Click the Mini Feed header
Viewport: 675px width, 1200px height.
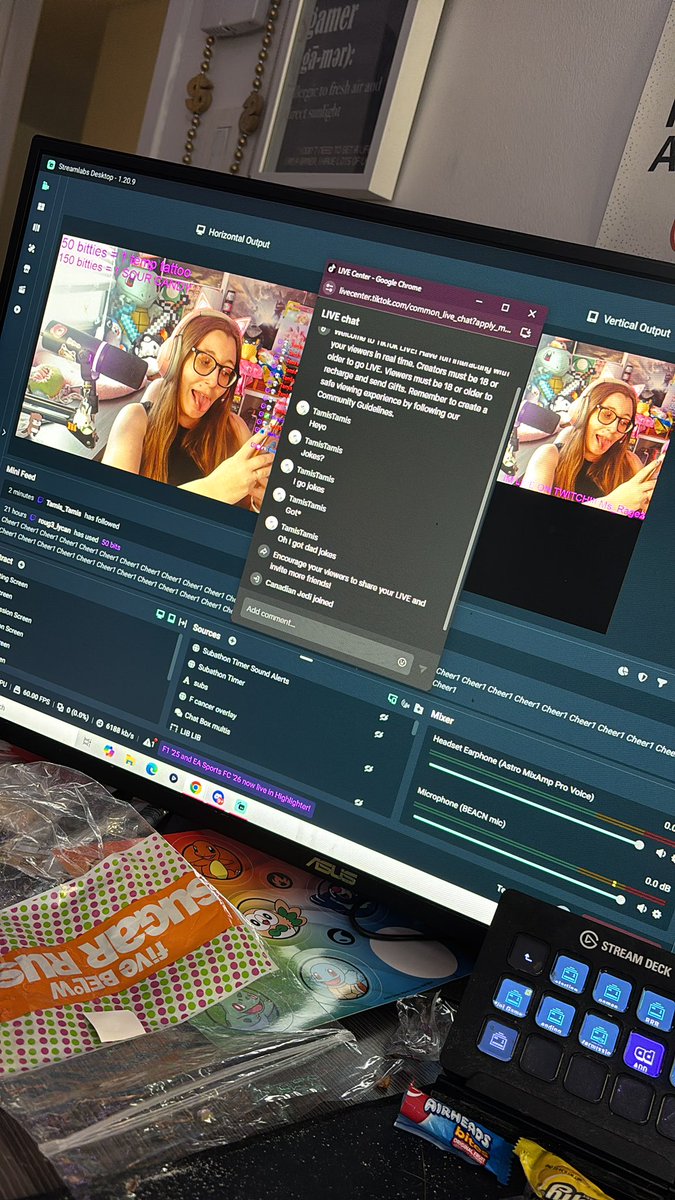point(21,474)
